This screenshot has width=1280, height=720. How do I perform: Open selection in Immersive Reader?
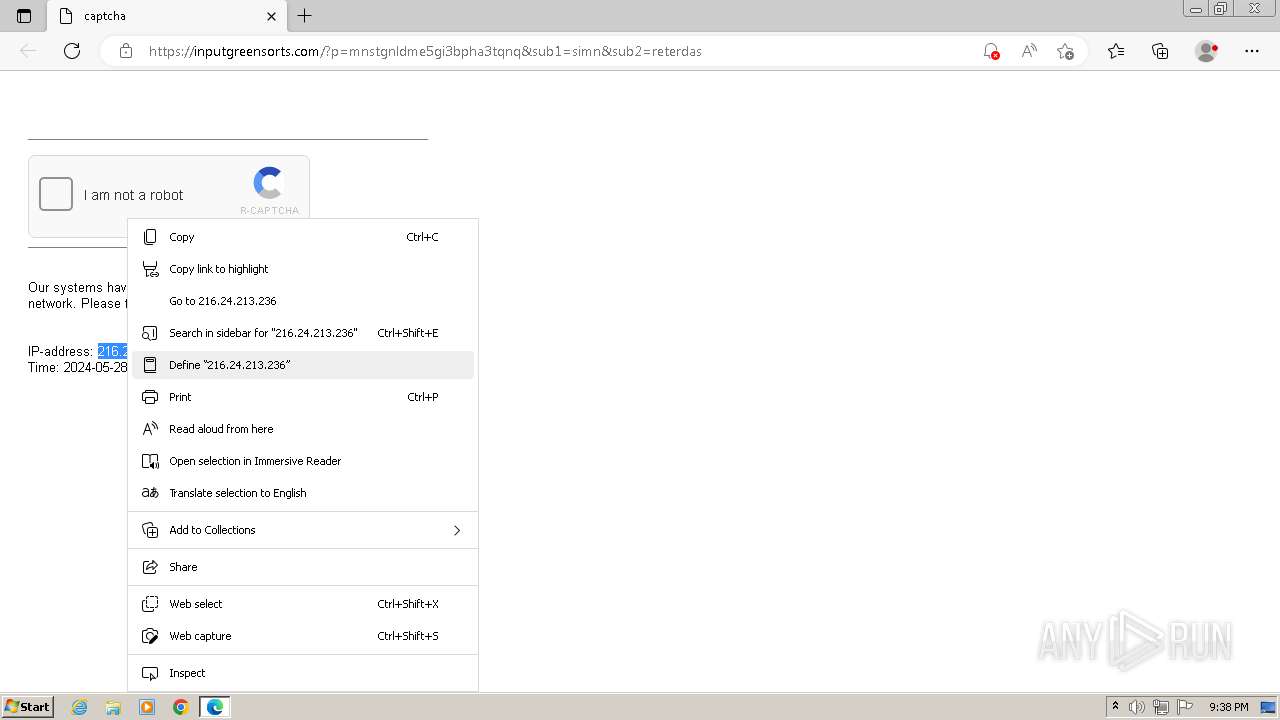click(x=303, y=461)
